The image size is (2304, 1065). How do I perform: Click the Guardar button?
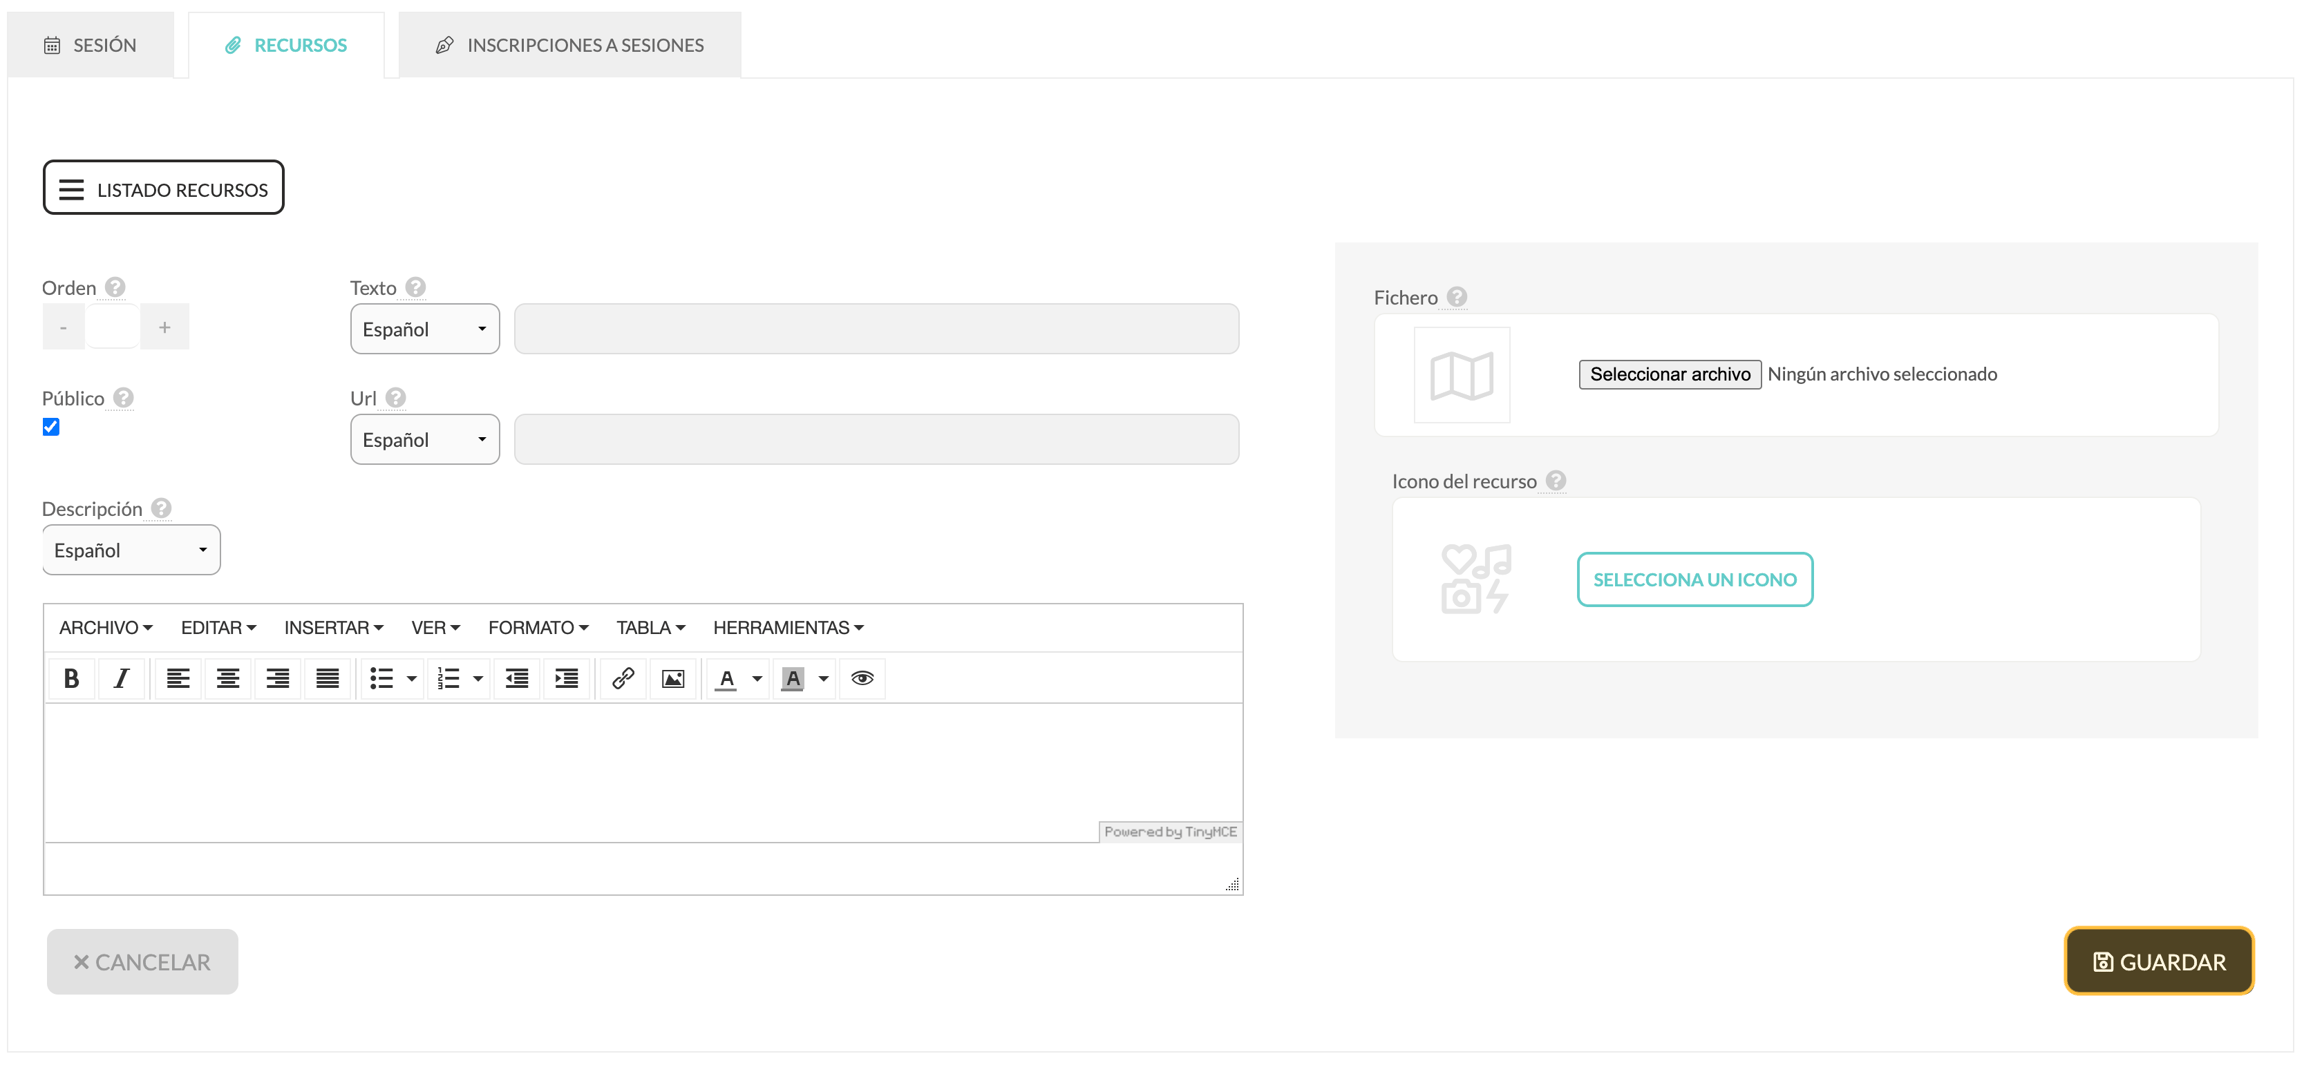coord(2159,962)
